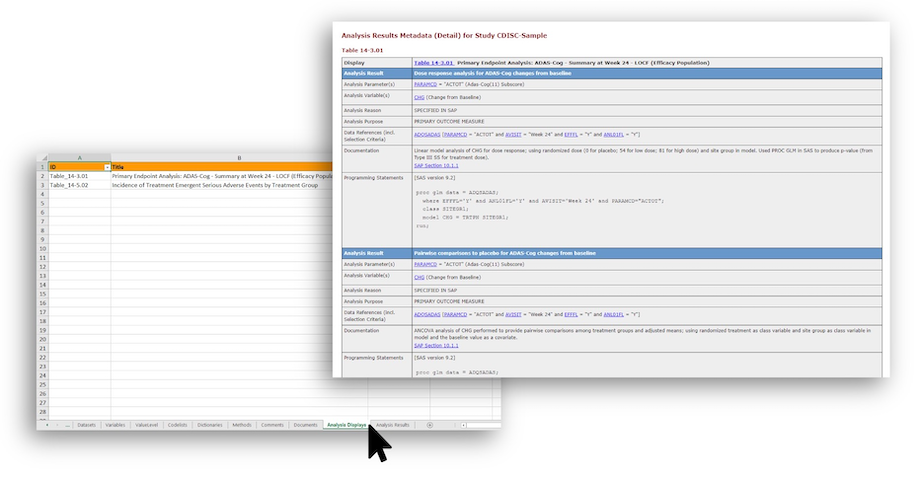
Task: Open EFFFL link in Pairwise comparisons Data References
Action: point(571,315)
